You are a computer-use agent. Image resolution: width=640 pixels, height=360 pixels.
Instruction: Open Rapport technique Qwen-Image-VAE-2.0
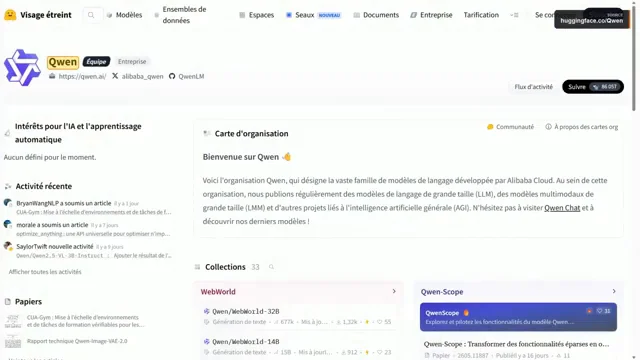click(x=77, y=341)
